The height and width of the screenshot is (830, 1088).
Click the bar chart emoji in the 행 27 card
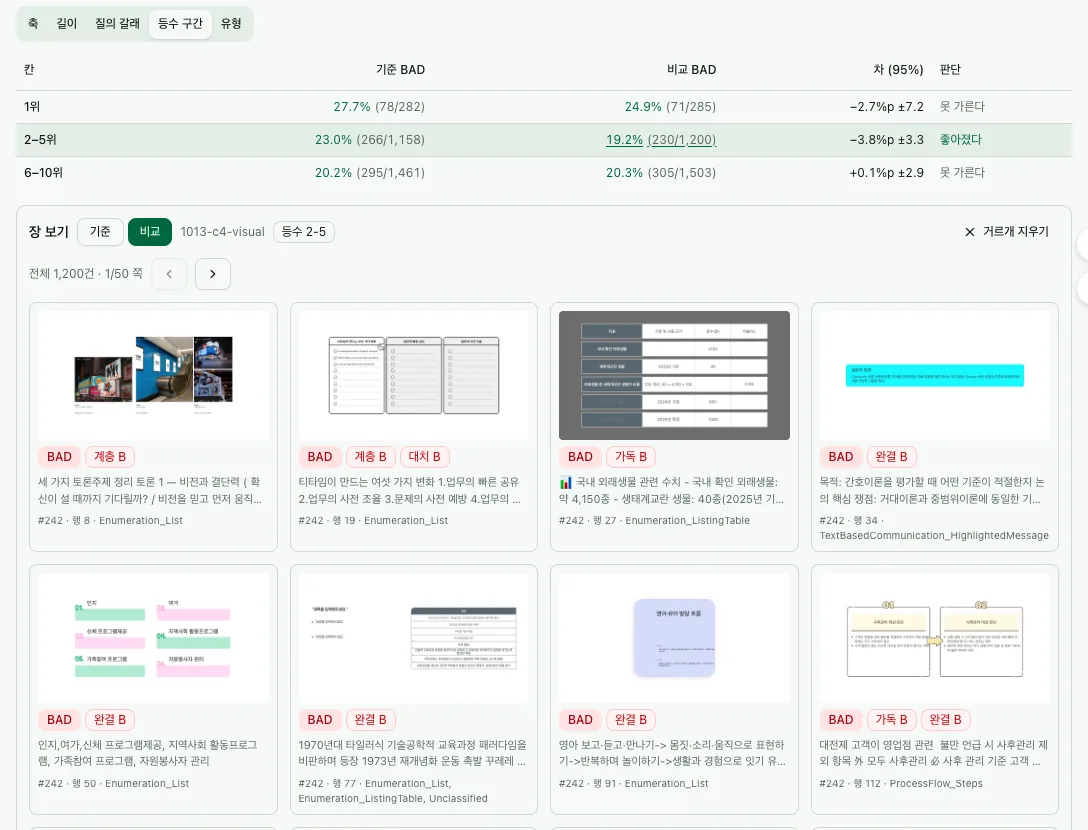click(x=566, y=482)
